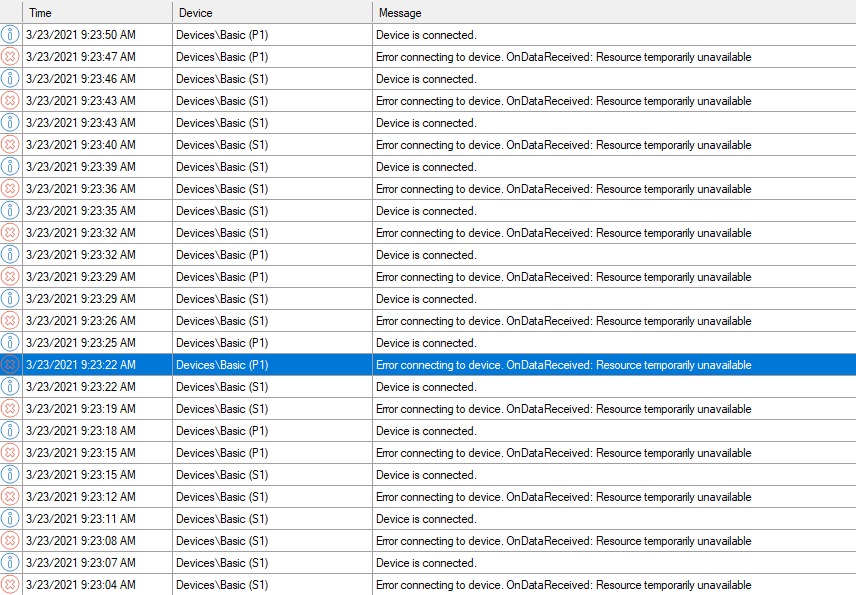Select the Devices\Basic (P1) cell at 9:23:25 AM

(222, 343)
